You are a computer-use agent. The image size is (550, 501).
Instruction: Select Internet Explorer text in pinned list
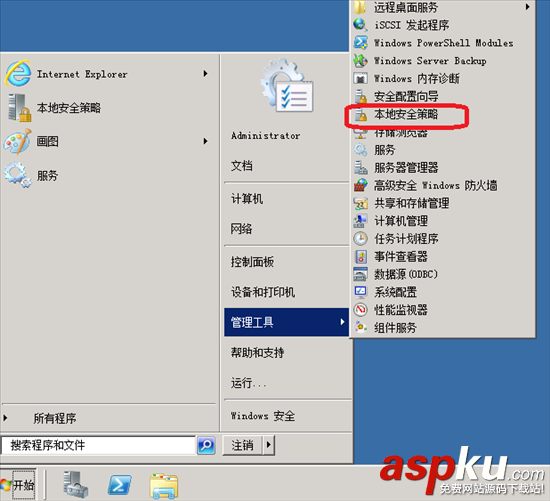coord(82,74)
